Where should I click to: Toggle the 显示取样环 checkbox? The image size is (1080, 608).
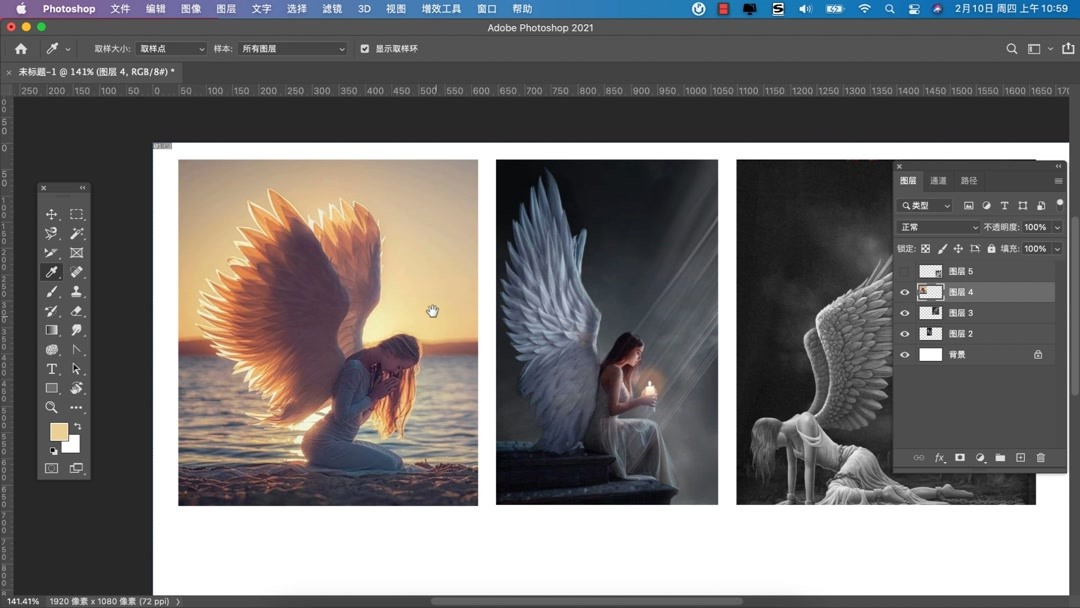coord(364,48)
